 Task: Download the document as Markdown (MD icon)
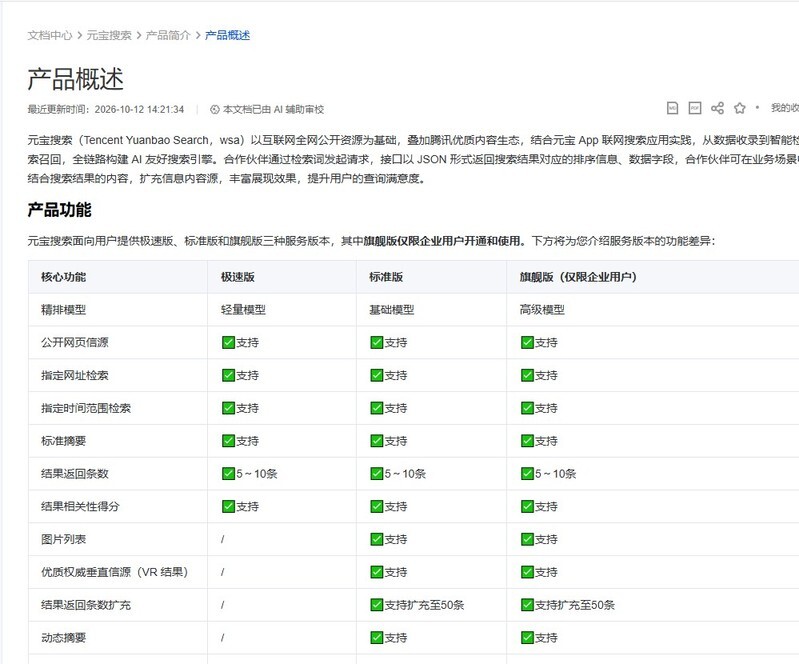click(x=672, y=108)
